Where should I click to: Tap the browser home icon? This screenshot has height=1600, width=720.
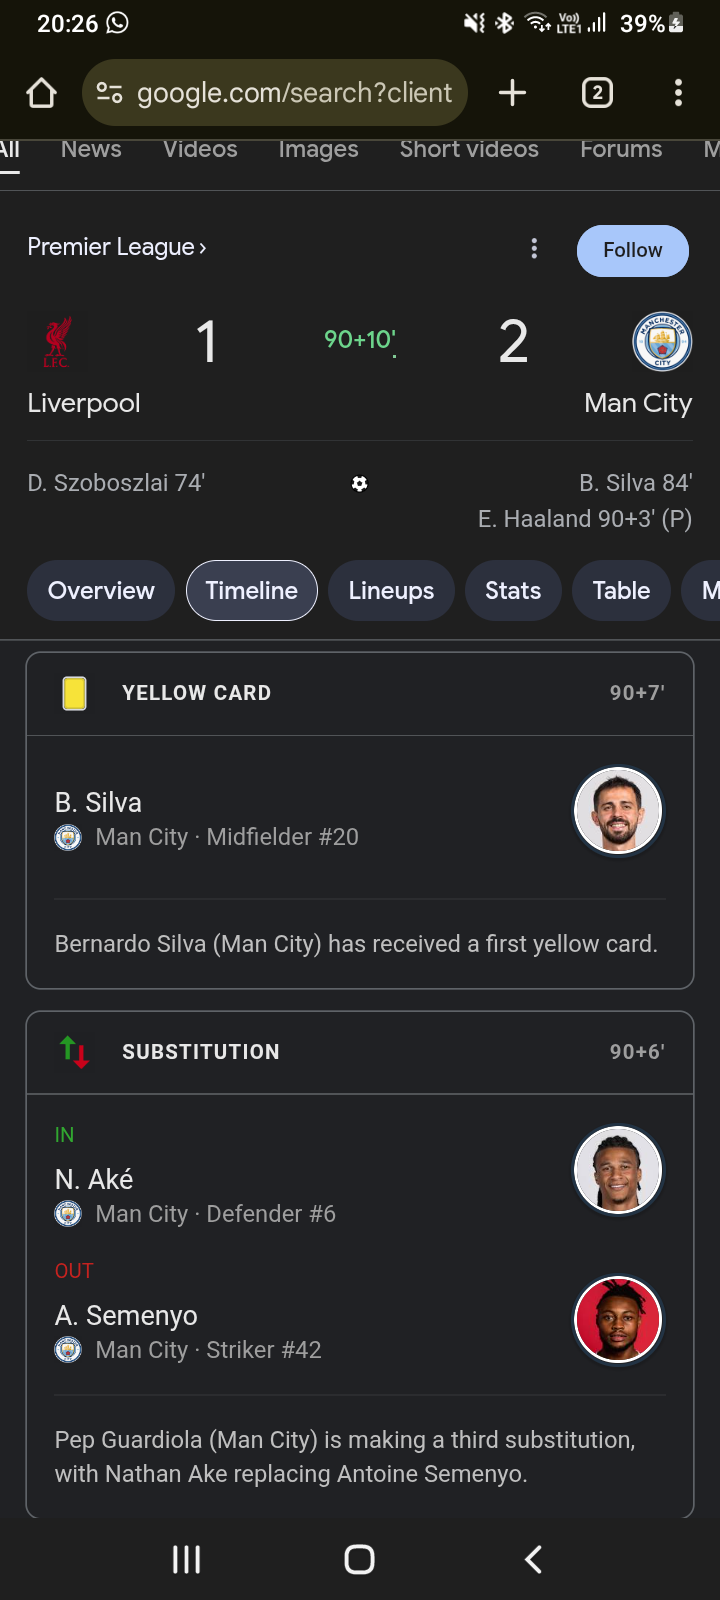click(x=42, y=93)
